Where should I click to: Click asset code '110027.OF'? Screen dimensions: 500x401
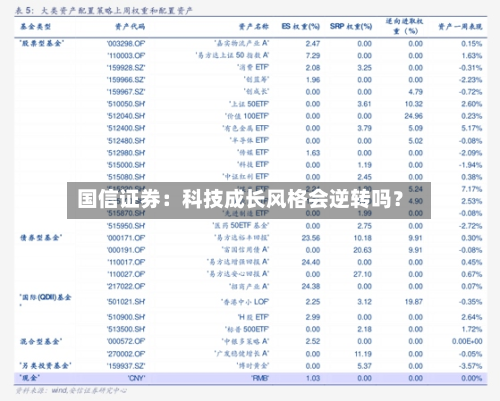pos(126,274)
